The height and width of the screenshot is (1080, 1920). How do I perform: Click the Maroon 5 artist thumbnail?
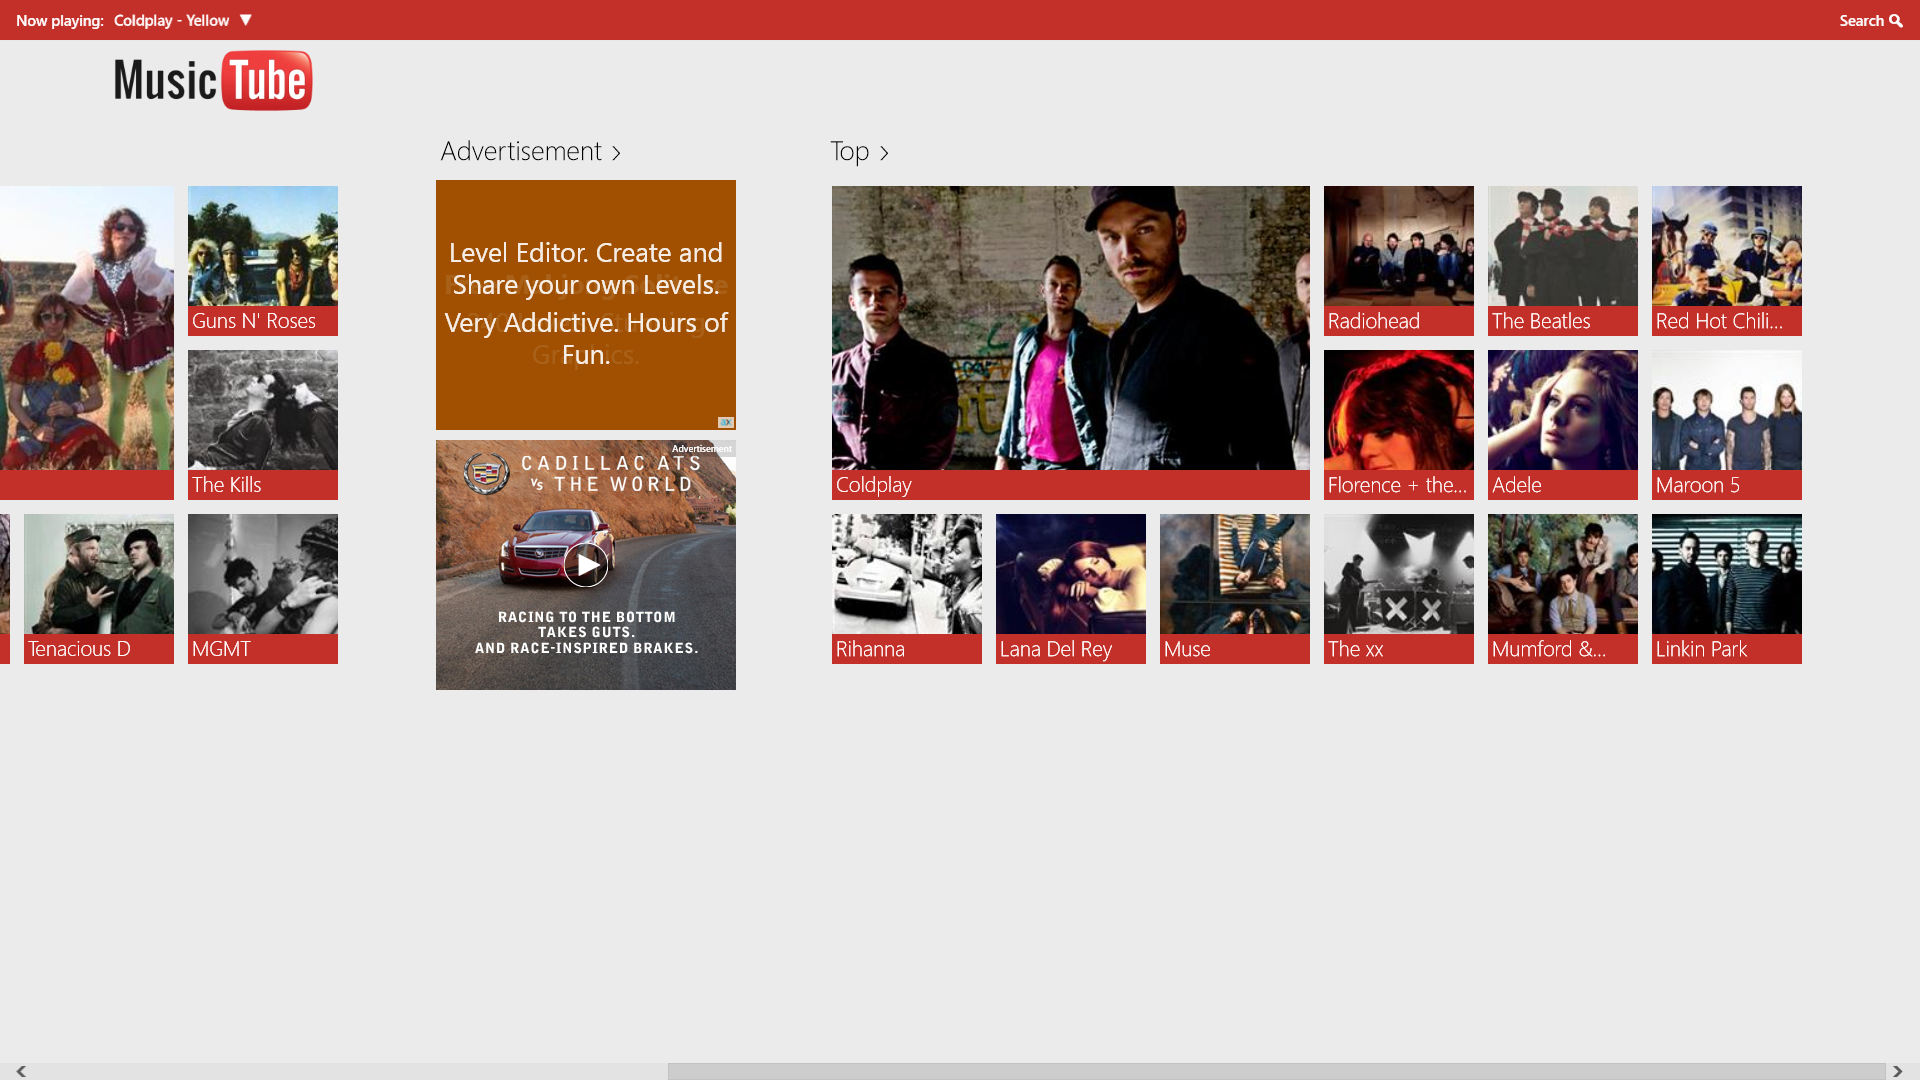pos(1726,425)
